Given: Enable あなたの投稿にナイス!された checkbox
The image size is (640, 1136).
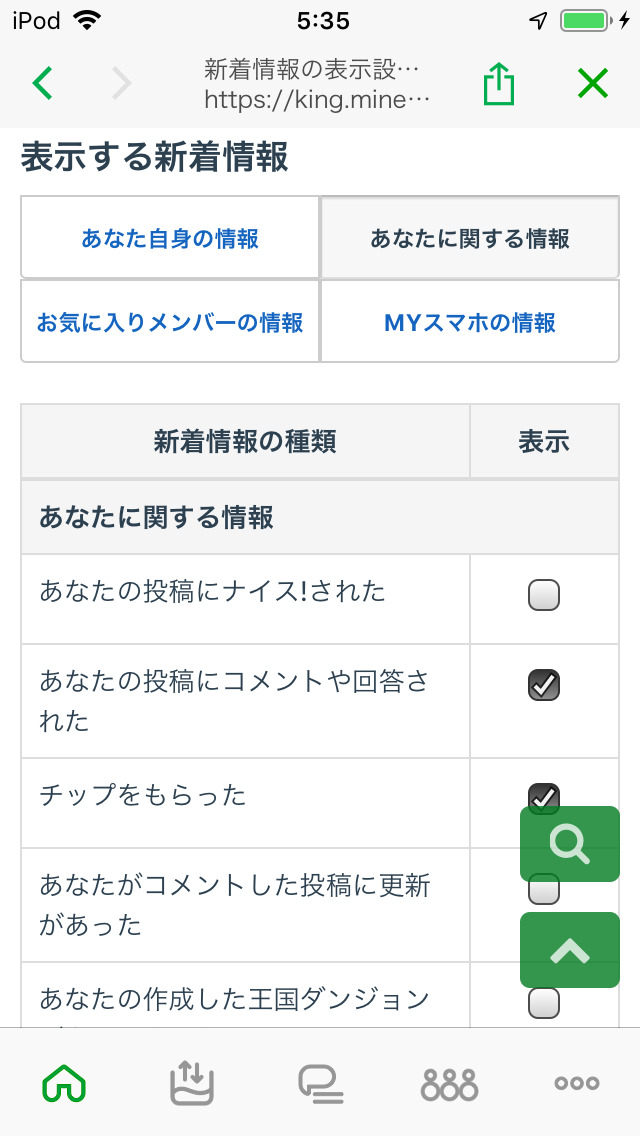Looking at the screenshot, I should pyautogui.click(x=544, y=596).
